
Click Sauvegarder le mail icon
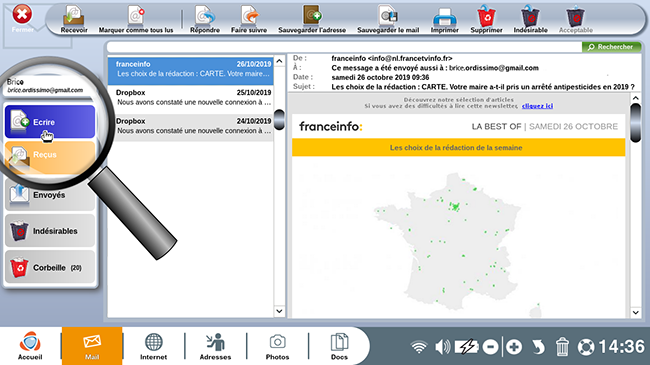coord(388,19)
